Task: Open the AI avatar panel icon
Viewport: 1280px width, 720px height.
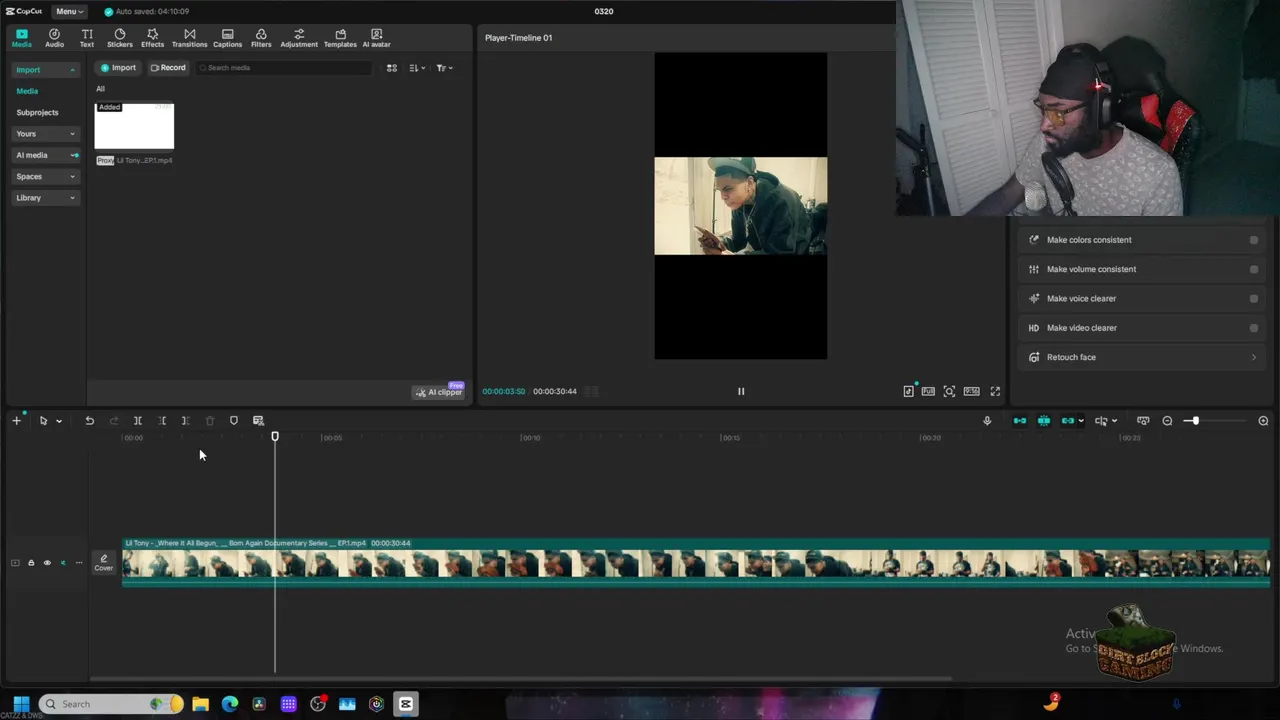Action: (x=376, y=38)
